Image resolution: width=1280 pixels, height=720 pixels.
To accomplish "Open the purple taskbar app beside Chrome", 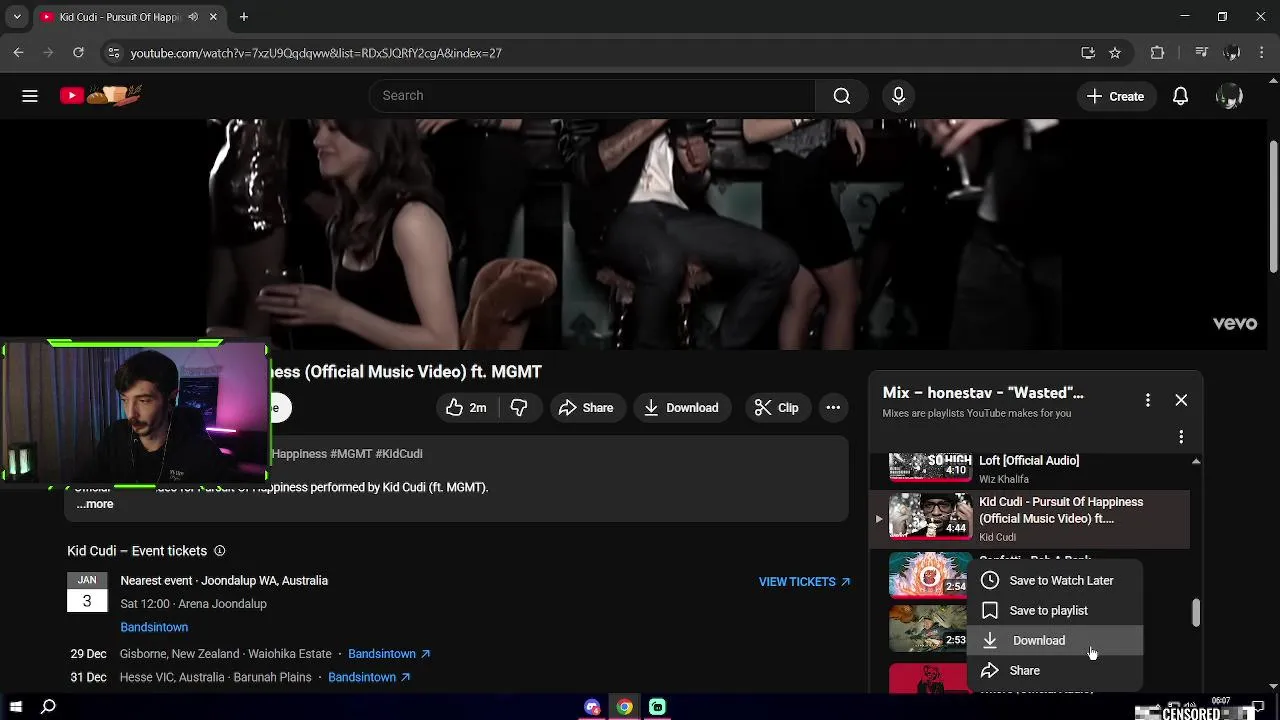I will coord(592,707).
